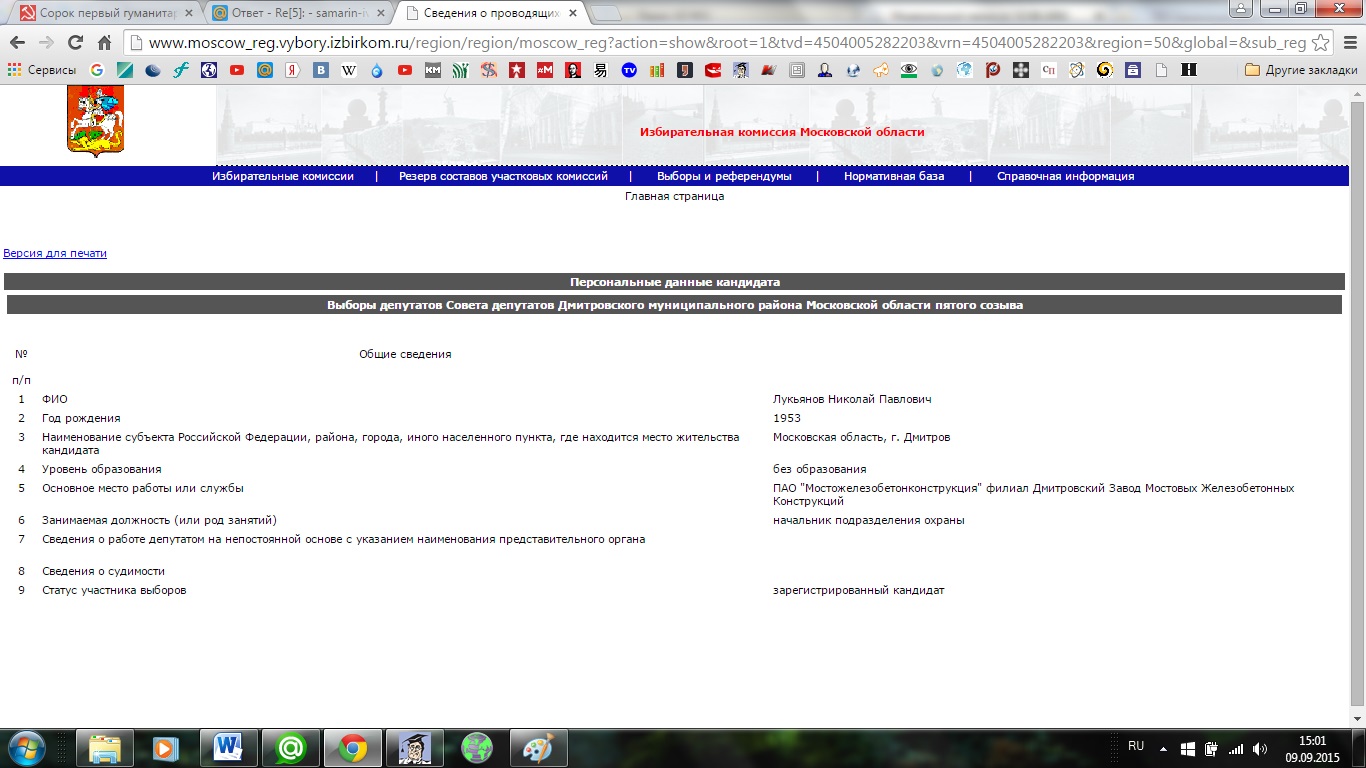
Task: Select the status зарегистрированный кандидат
Action: [858, 590]
